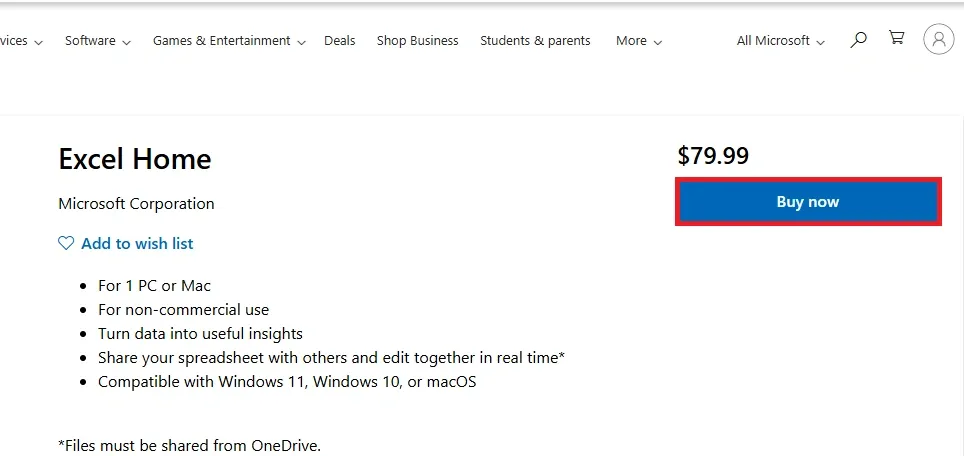Screen dimensions: 964x456
Task: Open the search magnifier icon
Action: (858, 40)
